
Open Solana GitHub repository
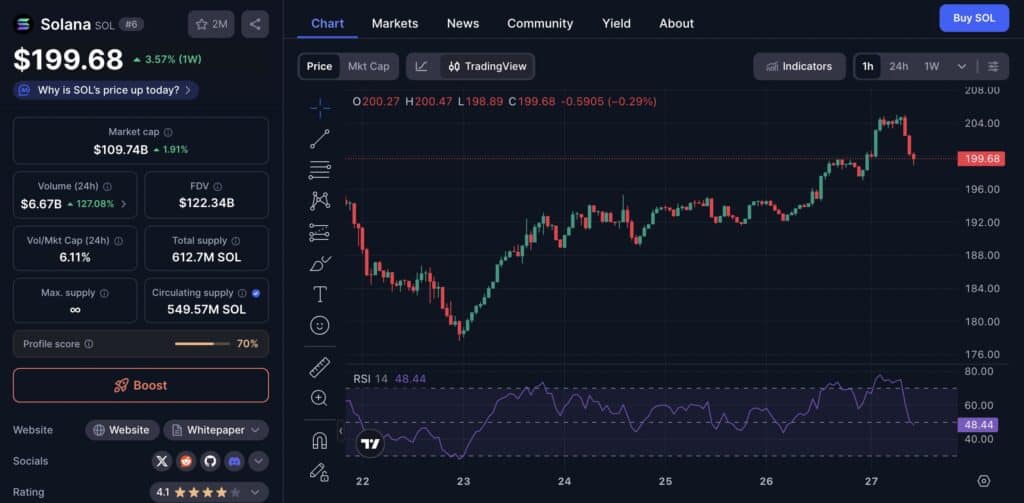pyautogui.click(x=210, y=461)
